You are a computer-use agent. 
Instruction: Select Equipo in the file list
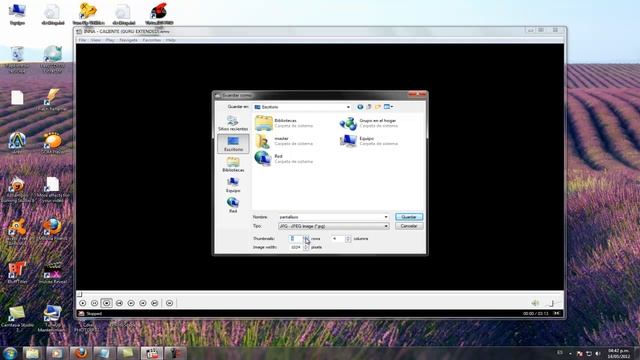369,141
